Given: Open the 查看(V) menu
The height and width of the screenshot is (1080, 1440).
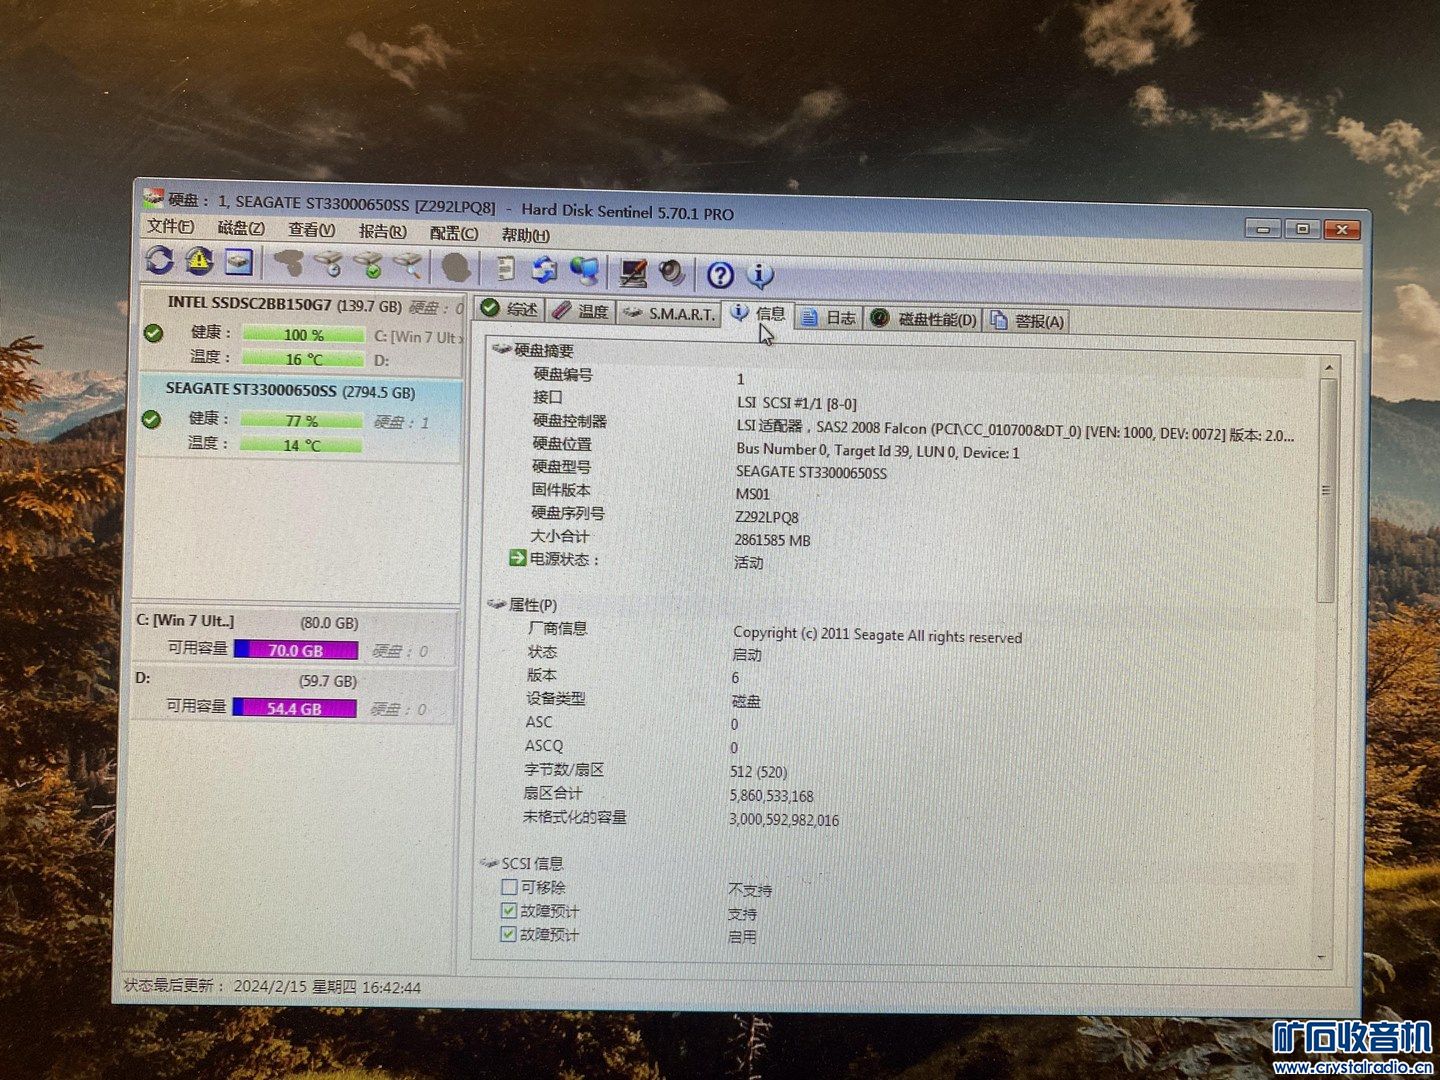Looking at the screenshot, I should pos(312,230).
